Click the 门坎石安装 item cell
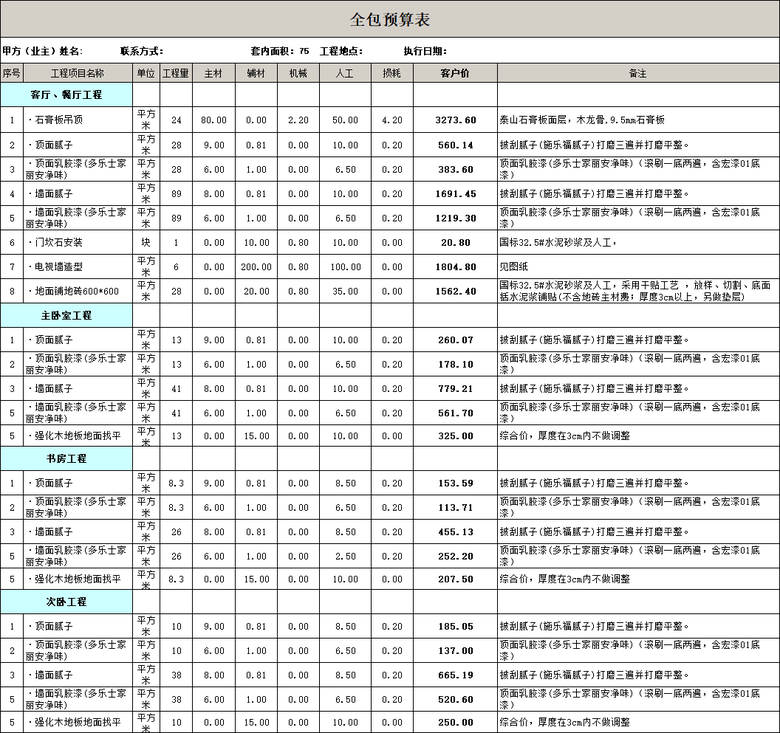This screenshot has height=733, width=780. (x=78, y=243)
